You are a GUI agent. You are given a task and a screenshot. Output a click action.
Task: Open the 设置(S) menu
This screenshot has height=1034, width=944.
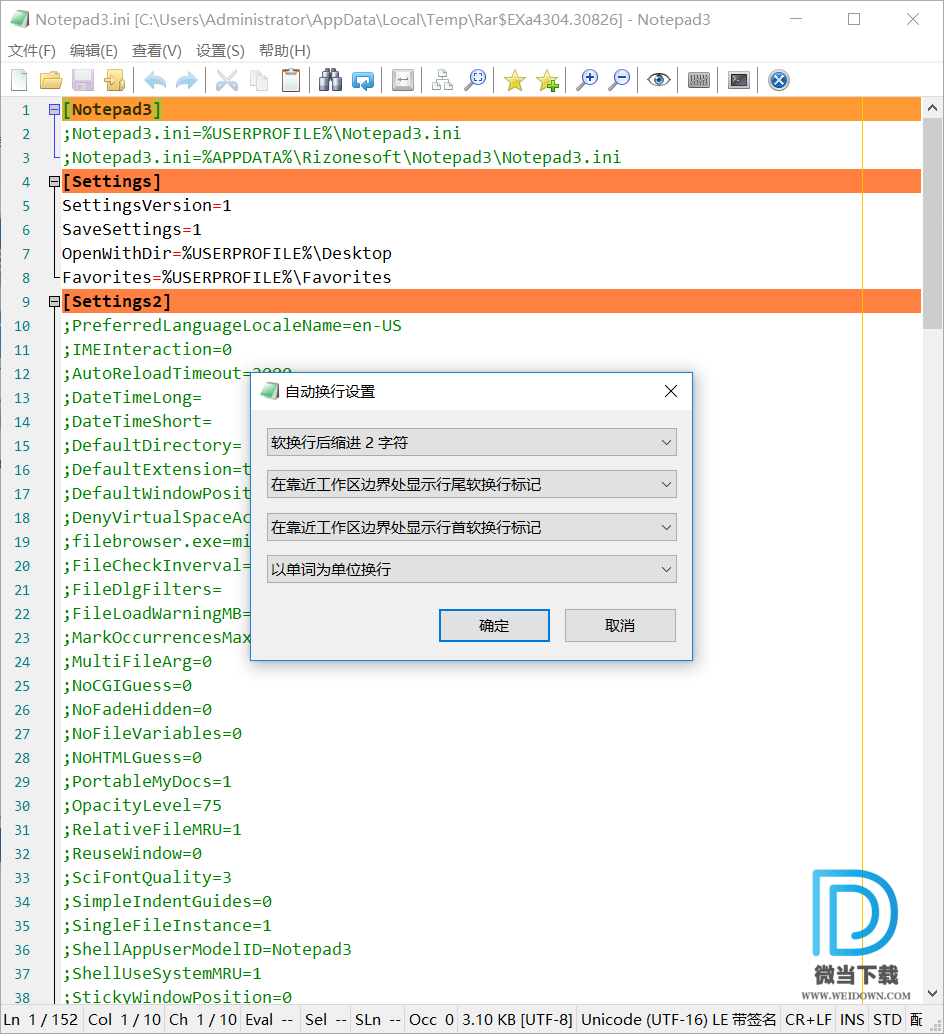[x=220, y=51]
